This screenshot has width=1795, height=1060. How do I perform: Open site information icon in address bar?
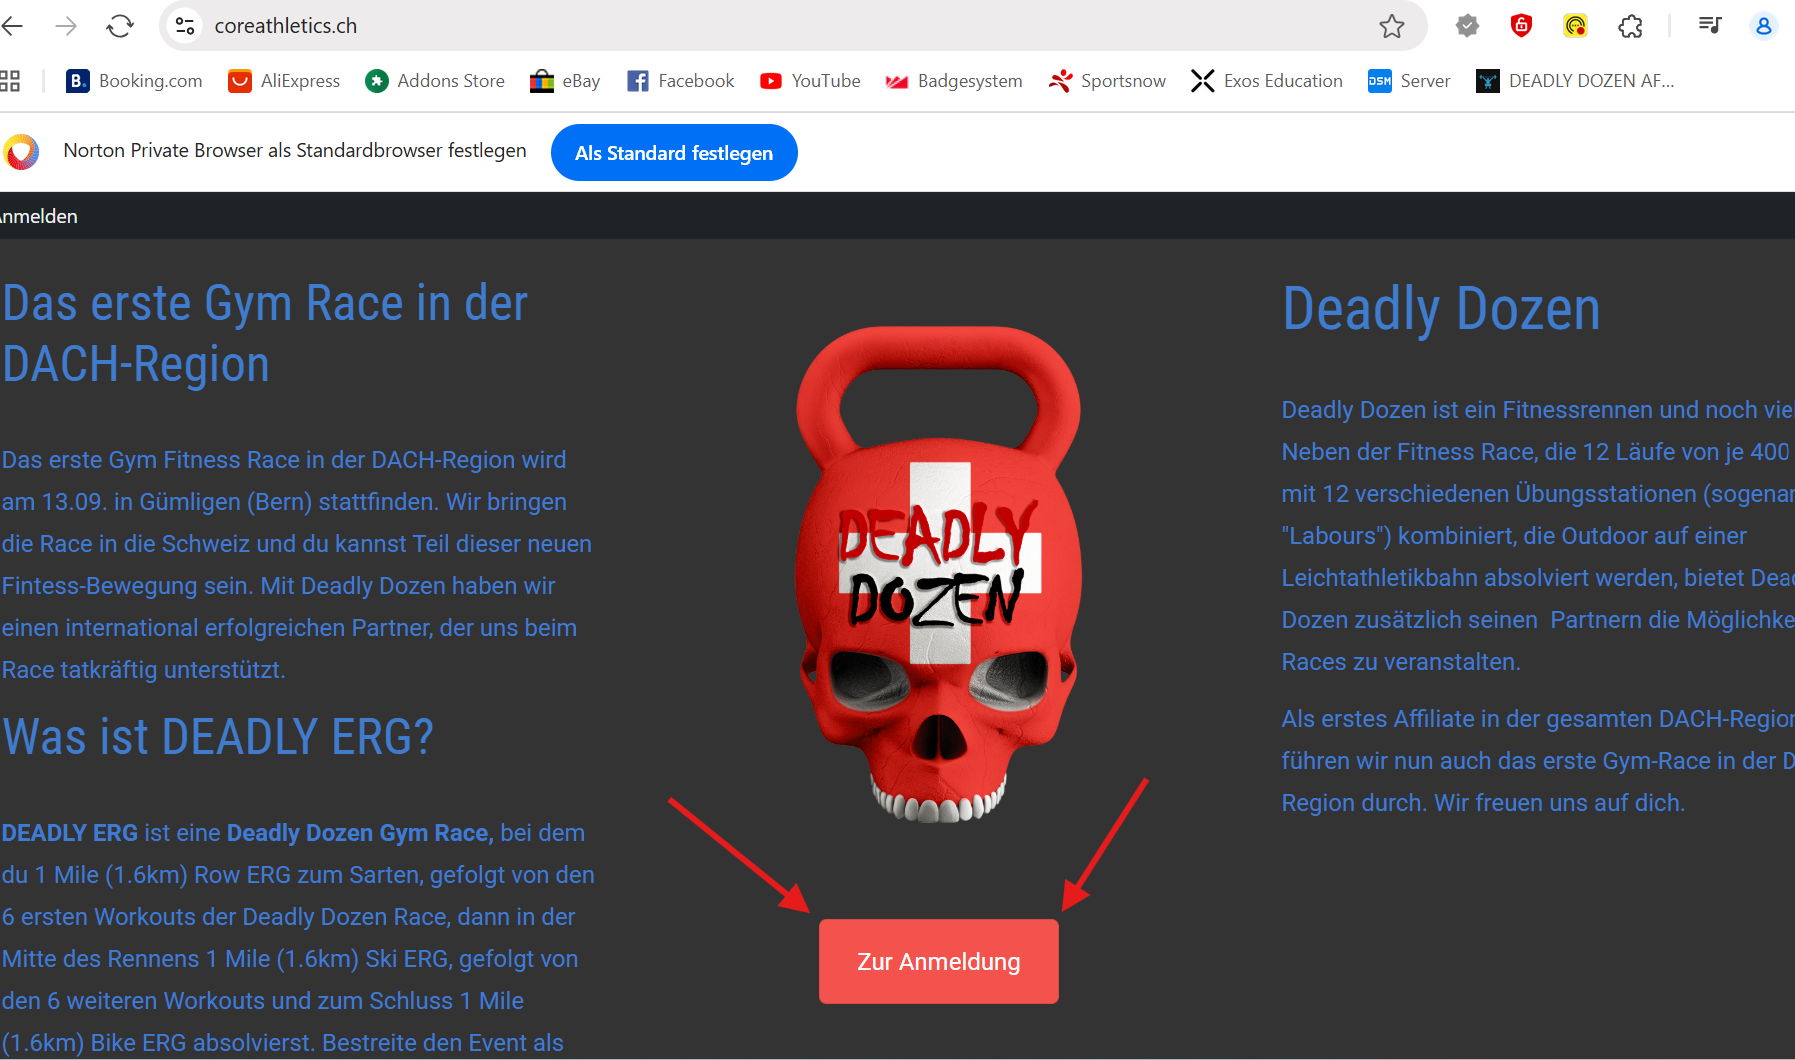[x=185, y=26]
